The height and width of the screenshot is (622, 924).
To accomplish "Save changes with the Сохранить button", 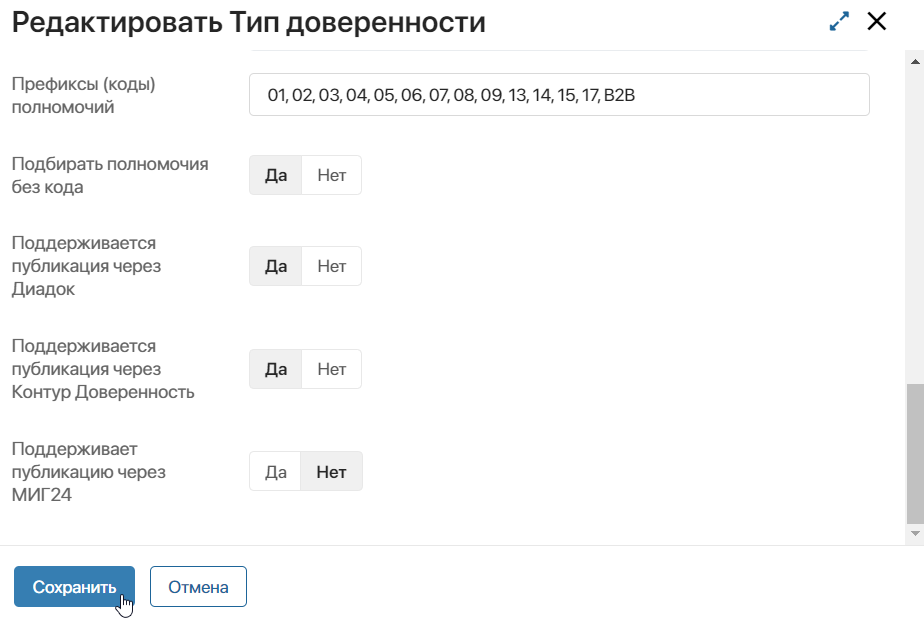I will [74, 587].
